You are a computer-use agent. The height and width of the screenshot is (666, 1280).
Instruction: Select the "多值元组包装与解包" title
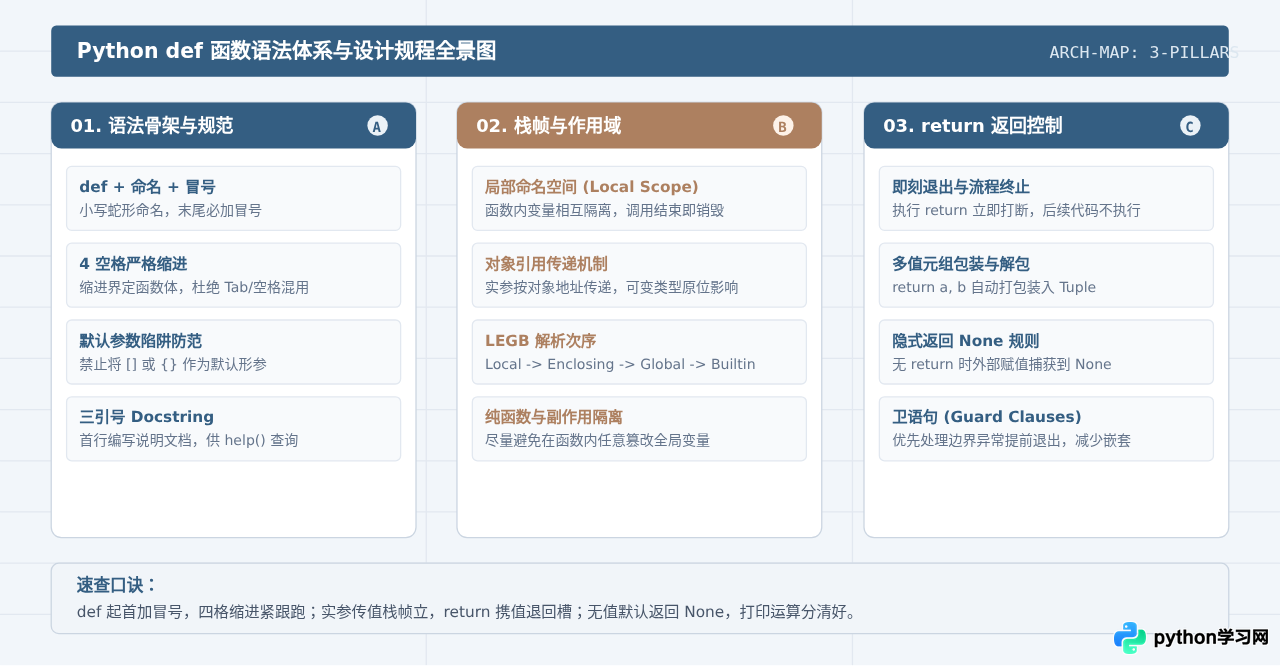tap(961, 264)
